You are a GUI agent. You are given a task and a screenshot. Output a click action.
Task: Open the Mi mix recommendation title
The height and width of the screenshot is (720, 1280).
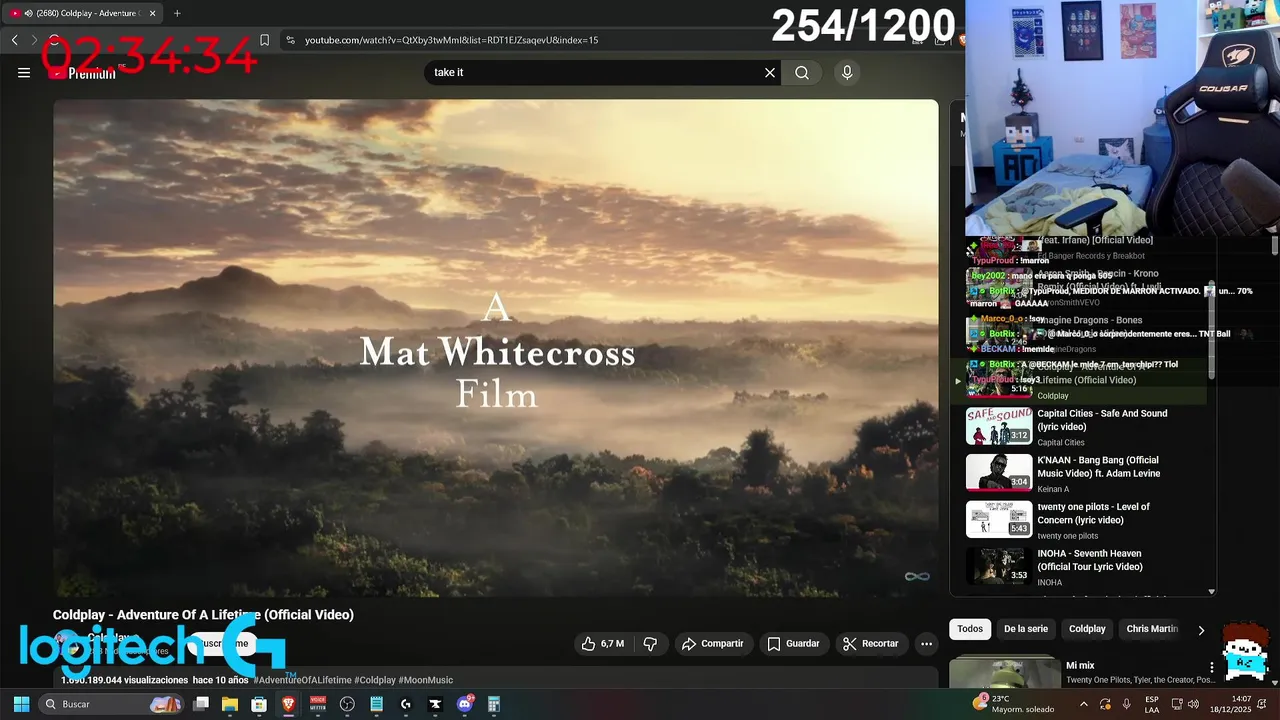point(1080,665)
